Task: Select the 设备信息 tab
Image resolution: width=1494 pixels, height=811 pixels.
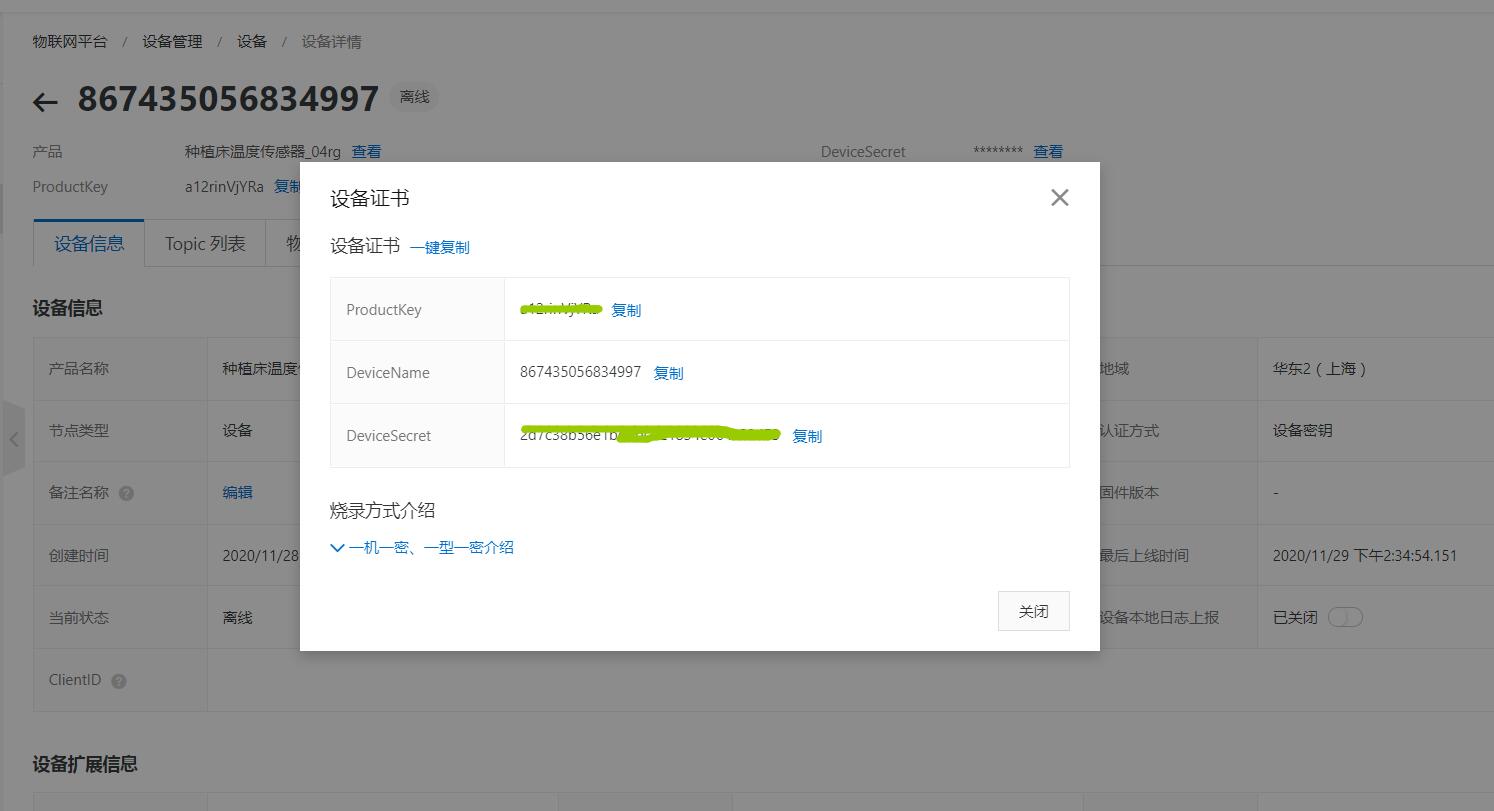Action: coord(89,243)
